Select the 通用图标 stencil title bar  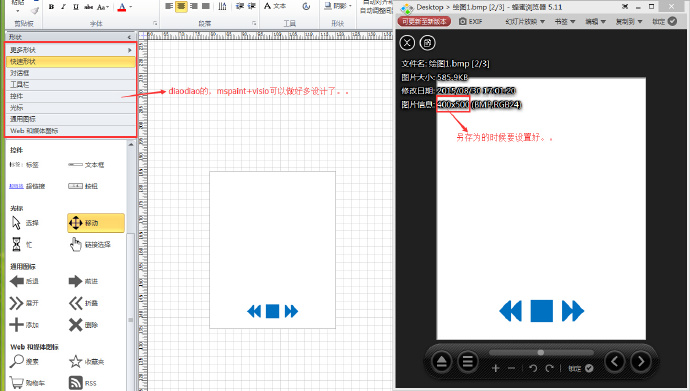pyautogui.click(x=71, y=119)
